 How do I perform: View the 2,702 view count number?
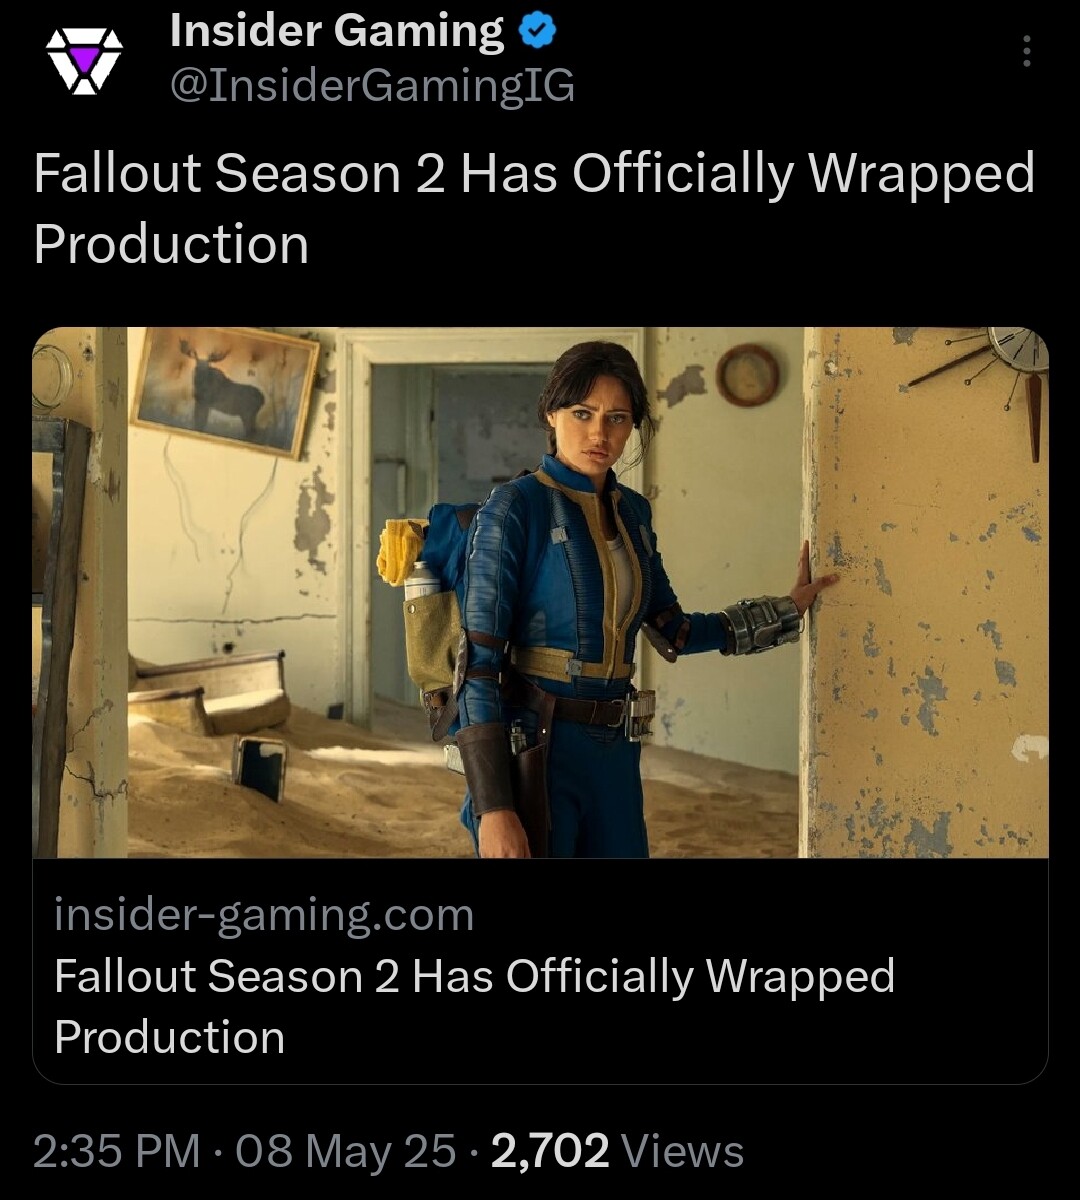click(x=549, y=1151)
